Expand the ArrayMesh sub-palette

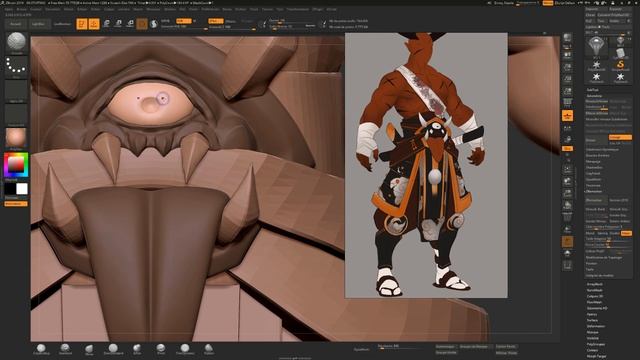[x=595, y=284]
